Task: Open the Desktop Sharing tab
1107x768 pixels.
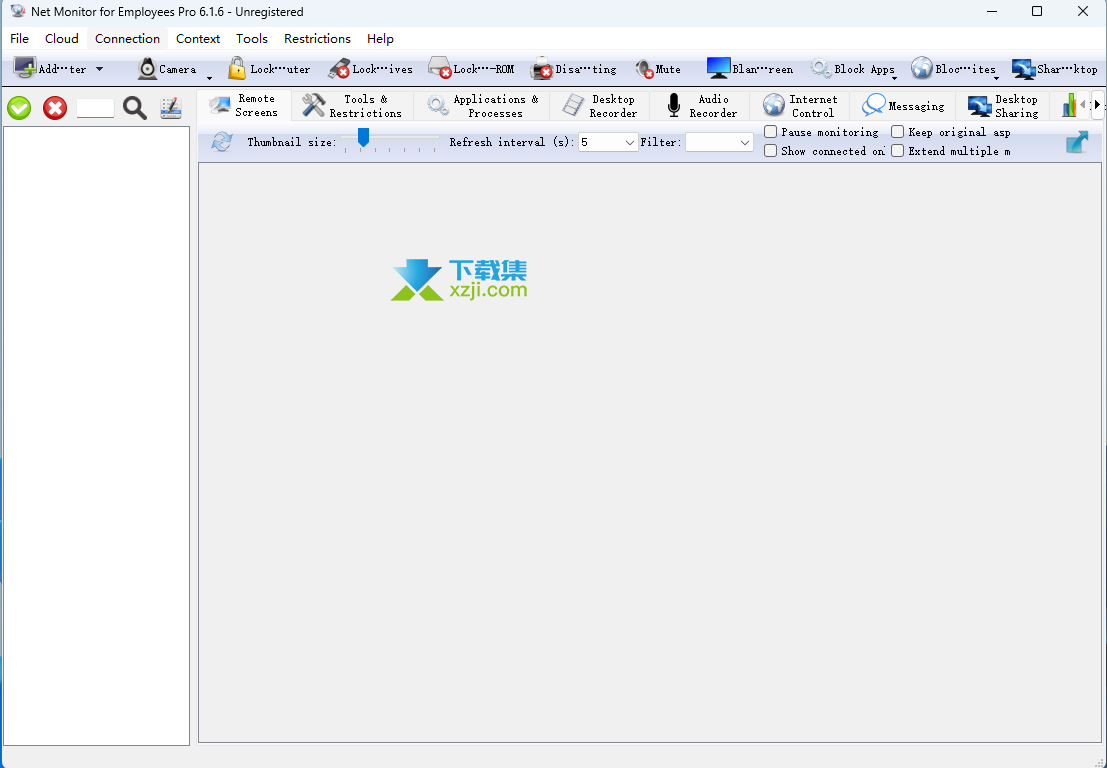Action: [1003, 106]
